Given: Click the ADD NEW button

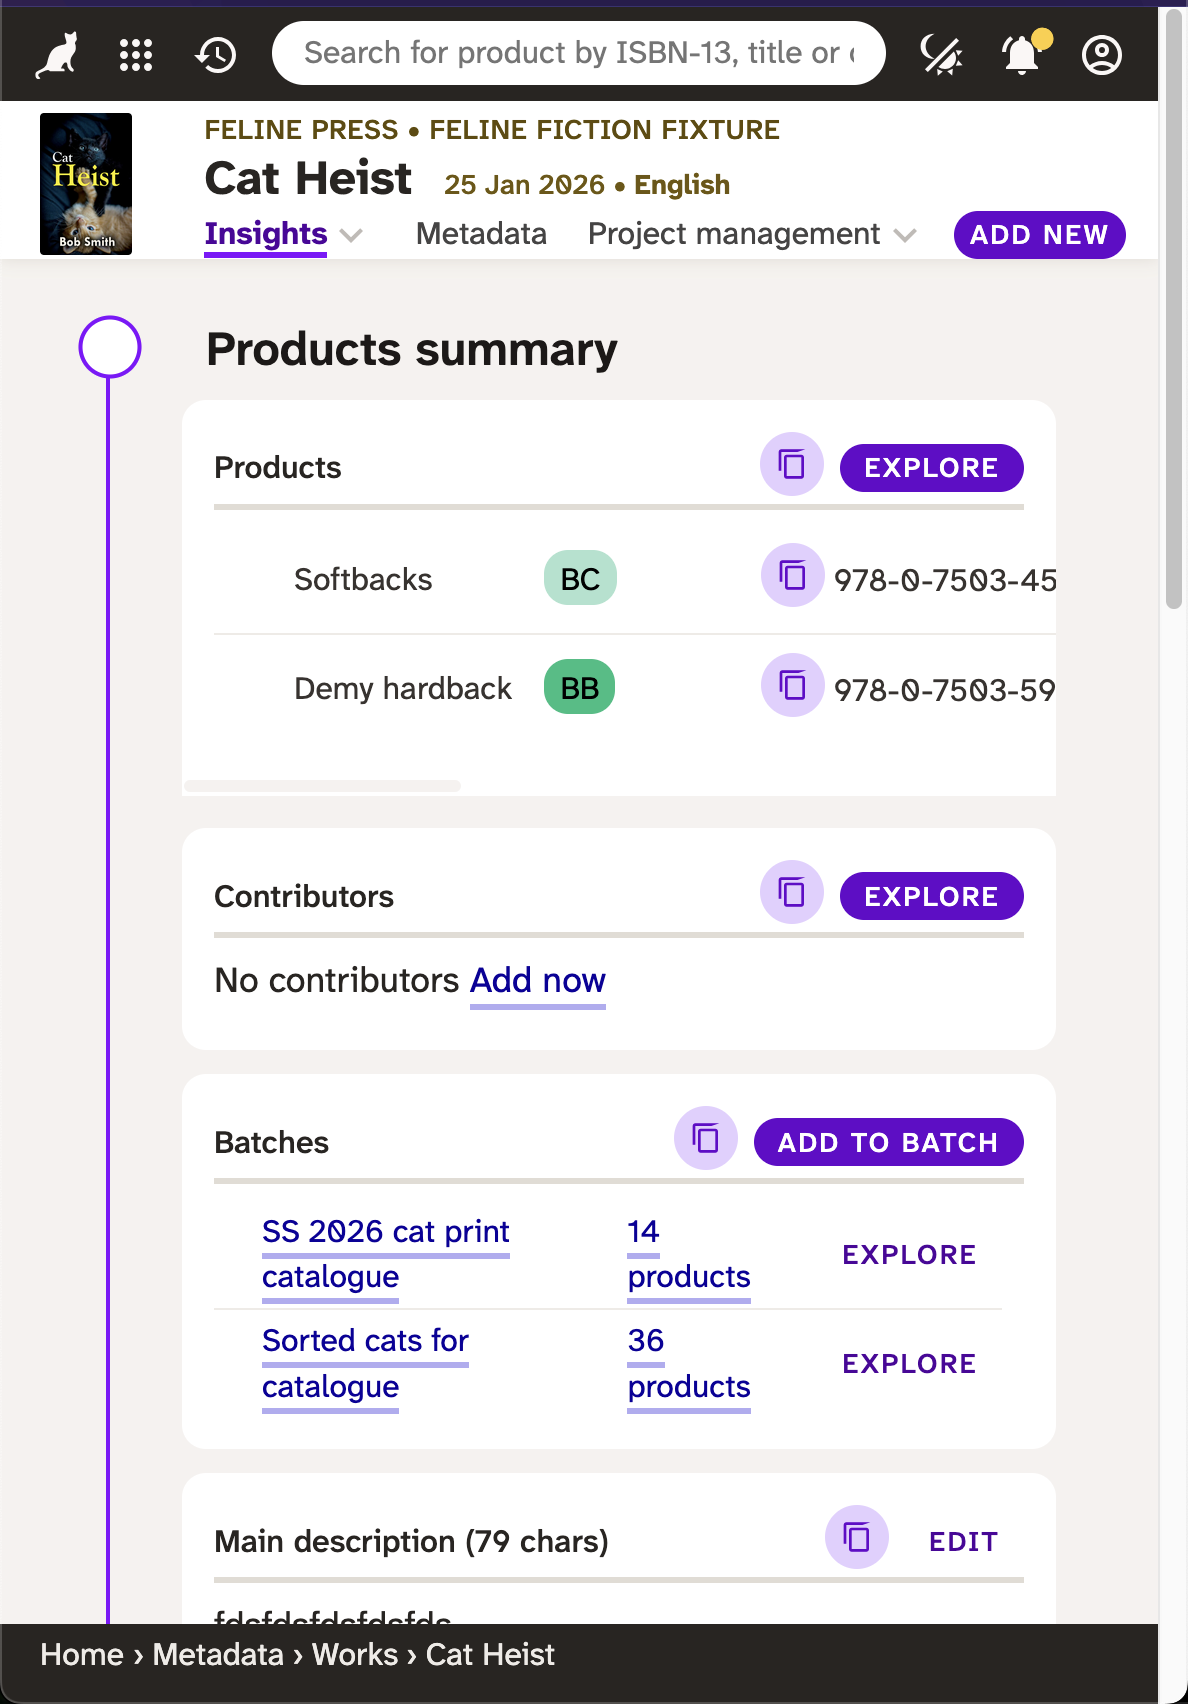Looking at the screenshot, I should point(1039,235).
